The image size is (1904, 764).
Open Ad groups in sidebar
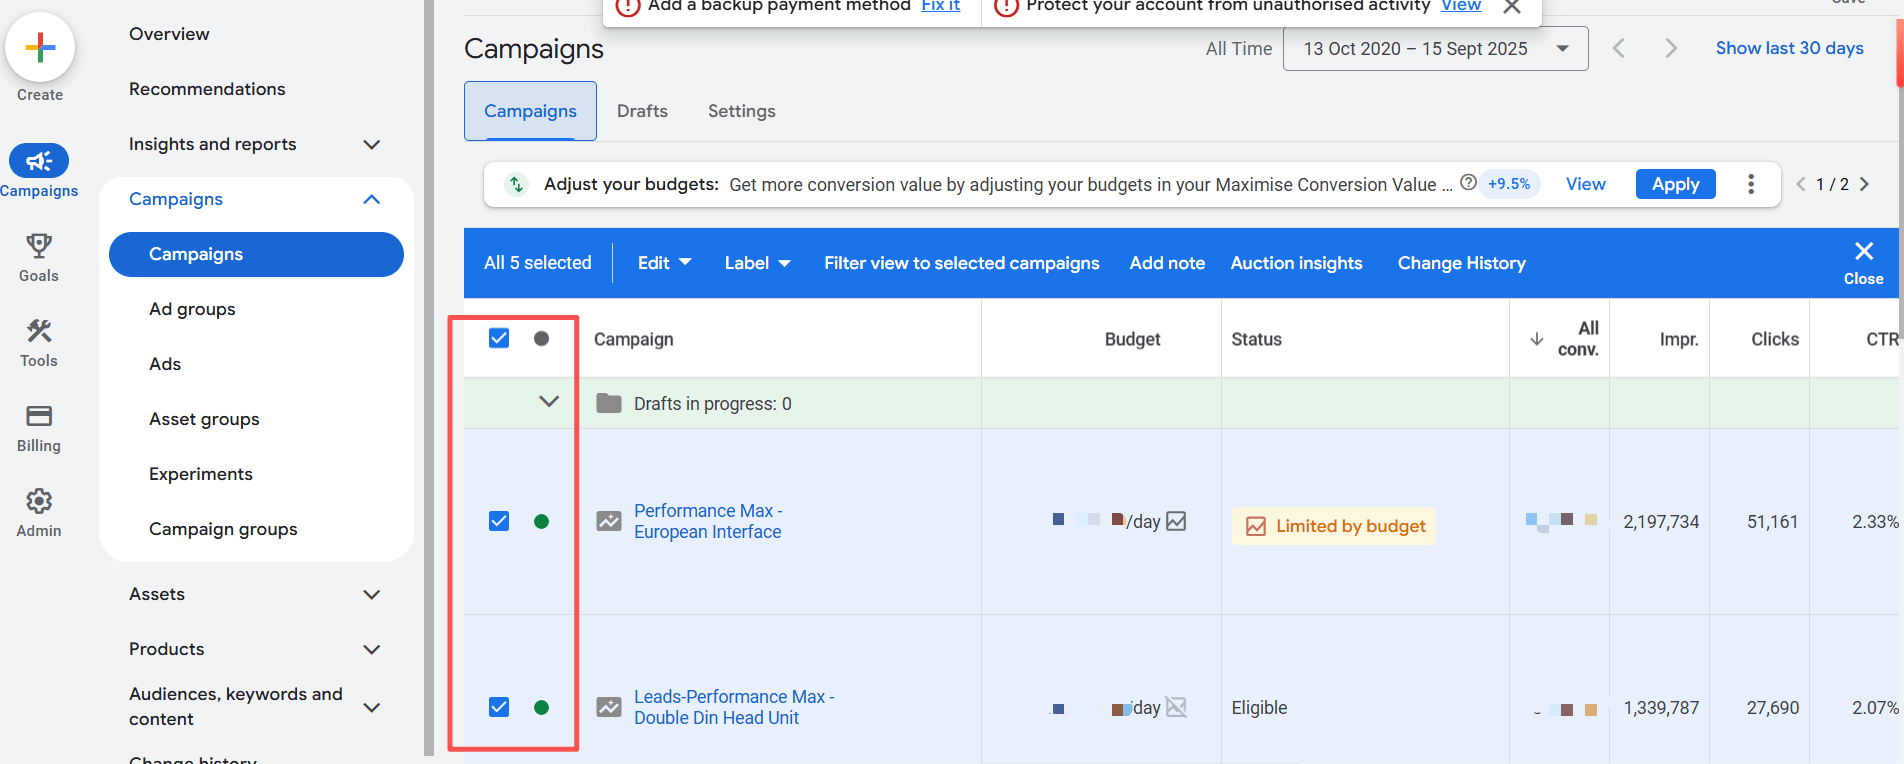(x=192, y=309)
